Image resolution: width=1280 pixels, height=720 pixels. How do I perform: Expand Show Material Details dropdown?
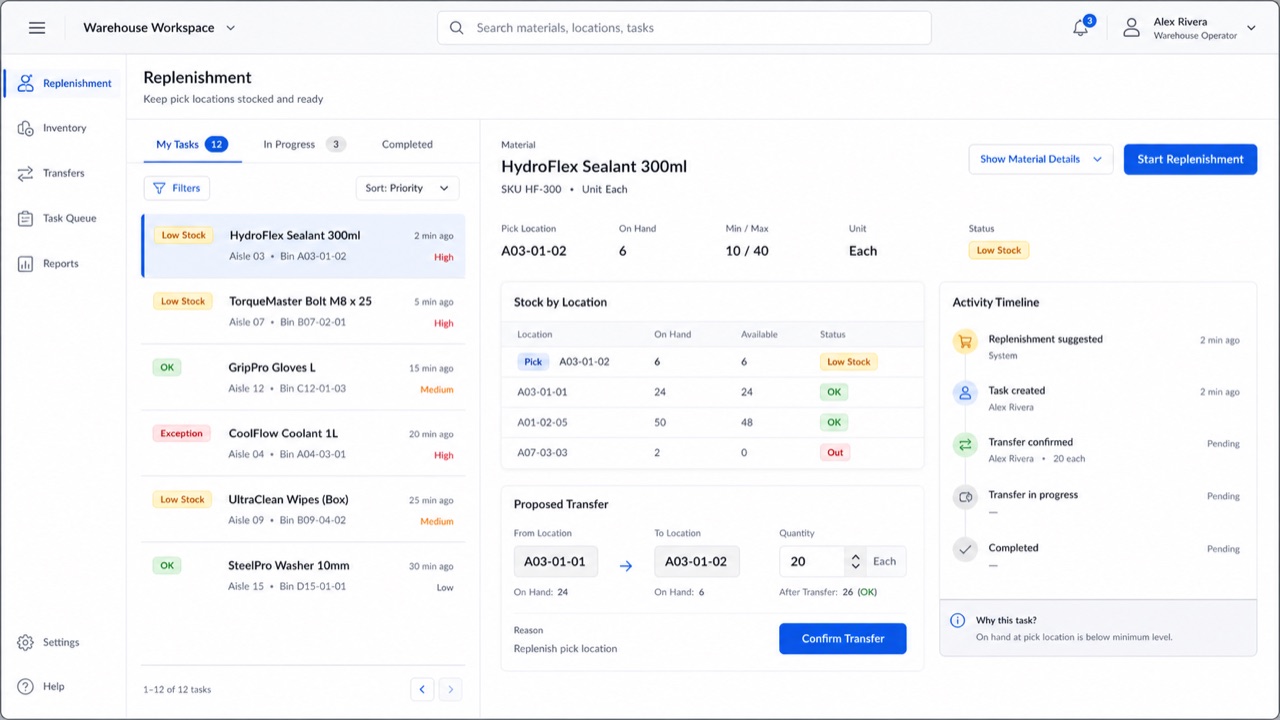coord(1041,159)
